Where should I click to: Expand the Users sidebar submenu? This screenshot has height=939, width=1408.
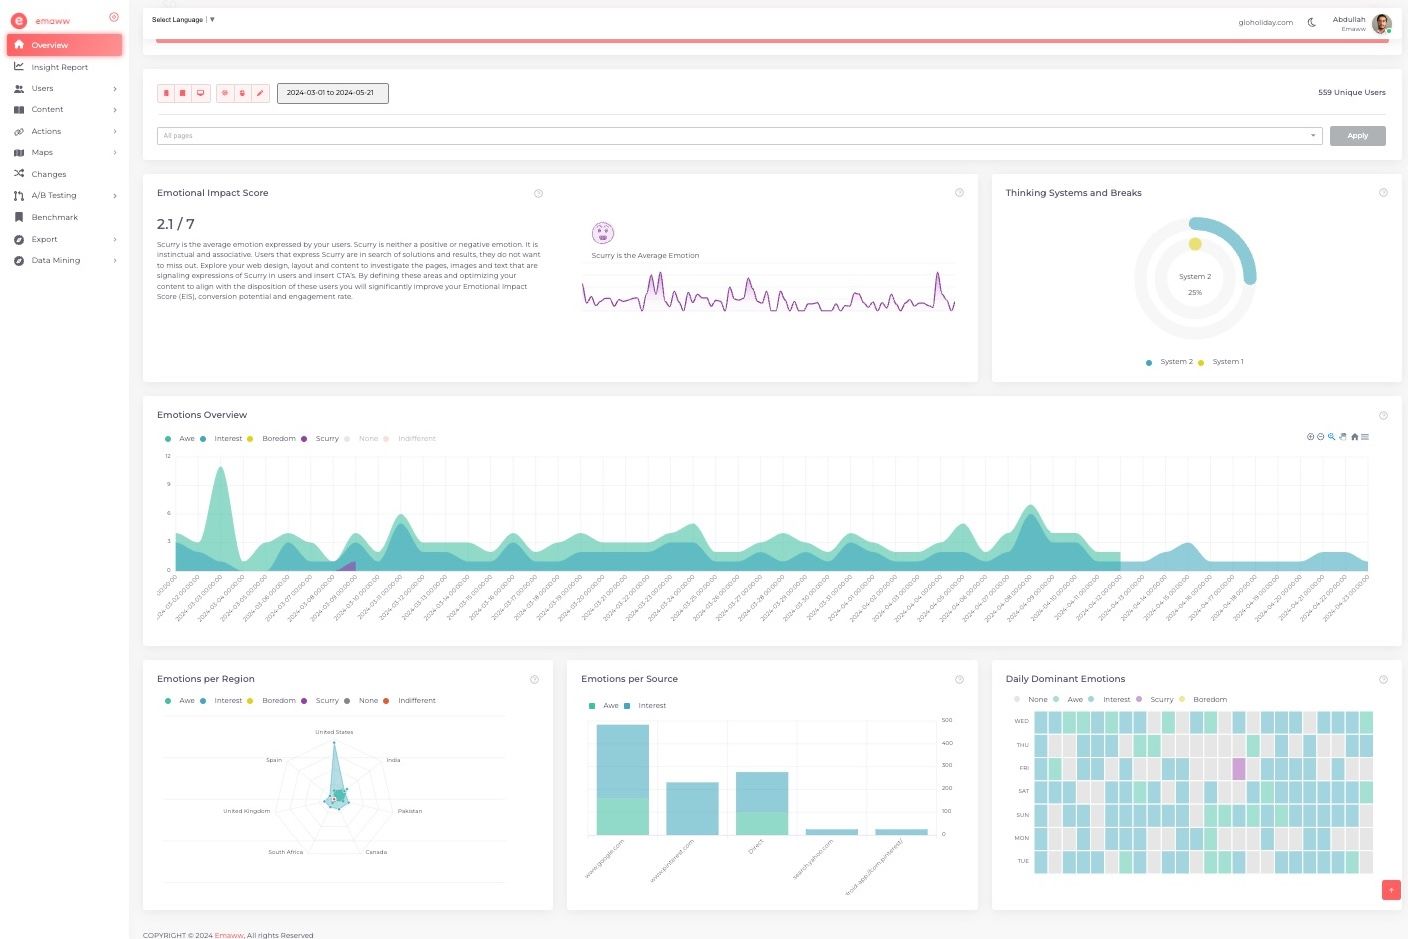pos(65,89)
